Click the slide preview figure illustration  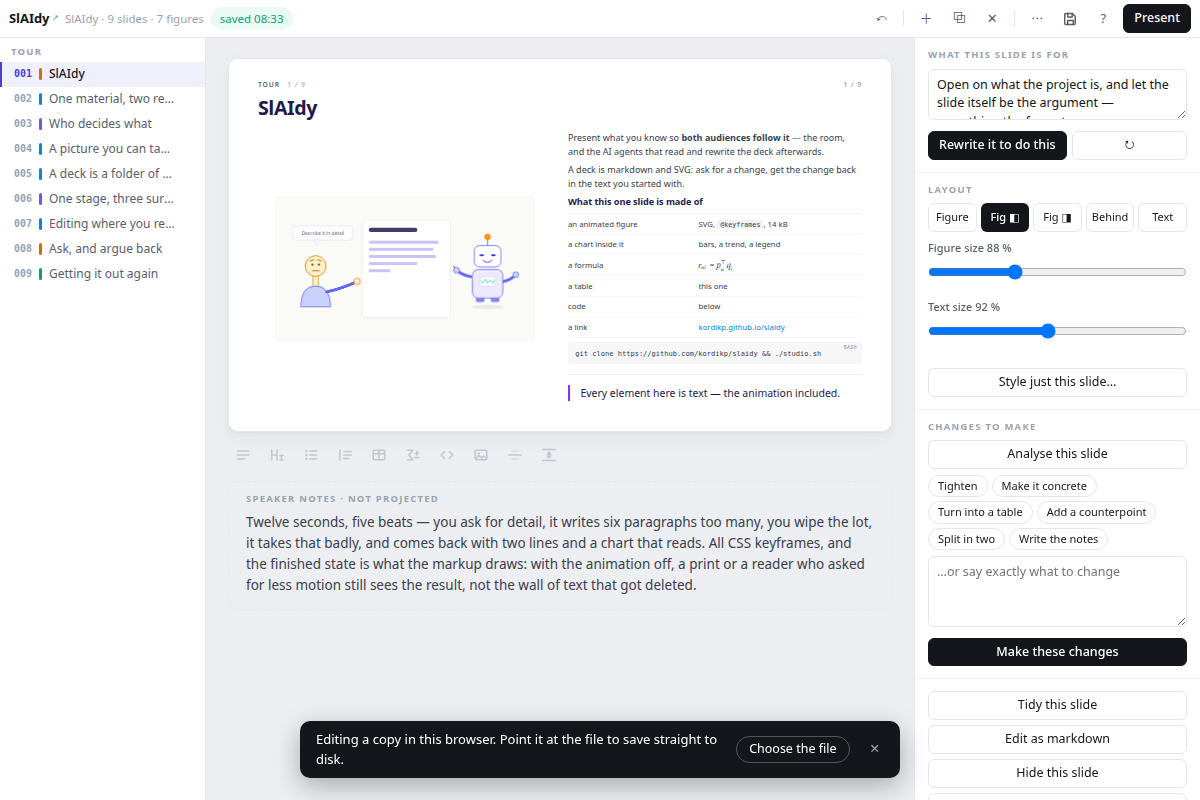(405, 269)
